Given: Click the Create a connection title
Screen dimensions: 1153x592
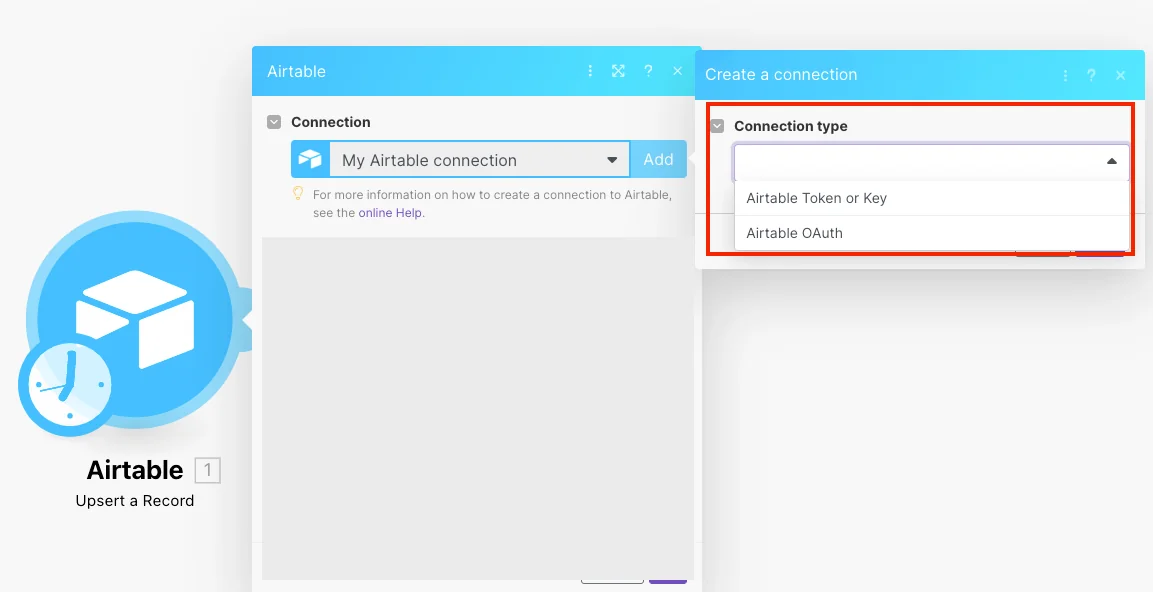Looking at the screenshot, I should (781, 74).
